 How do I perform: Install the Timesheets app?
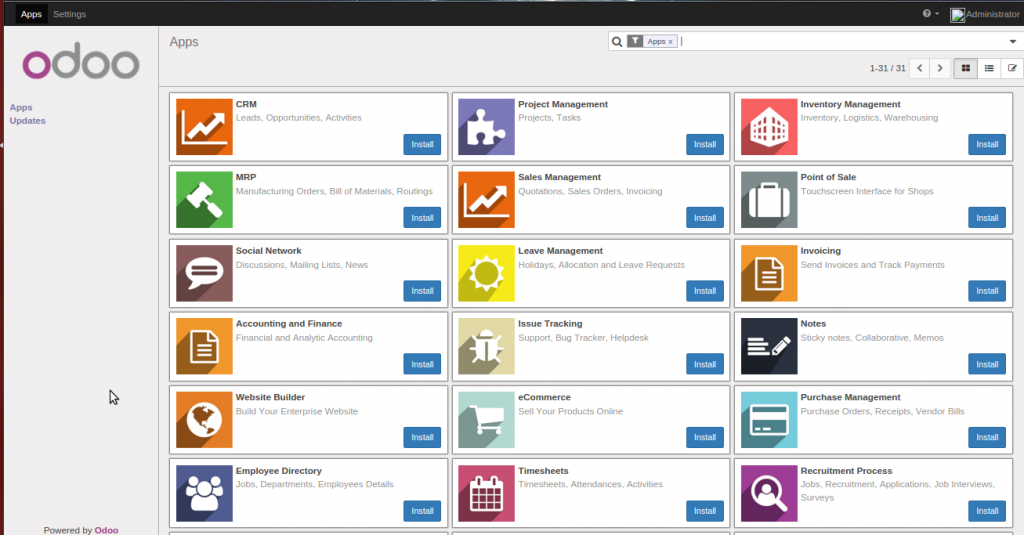705,511
